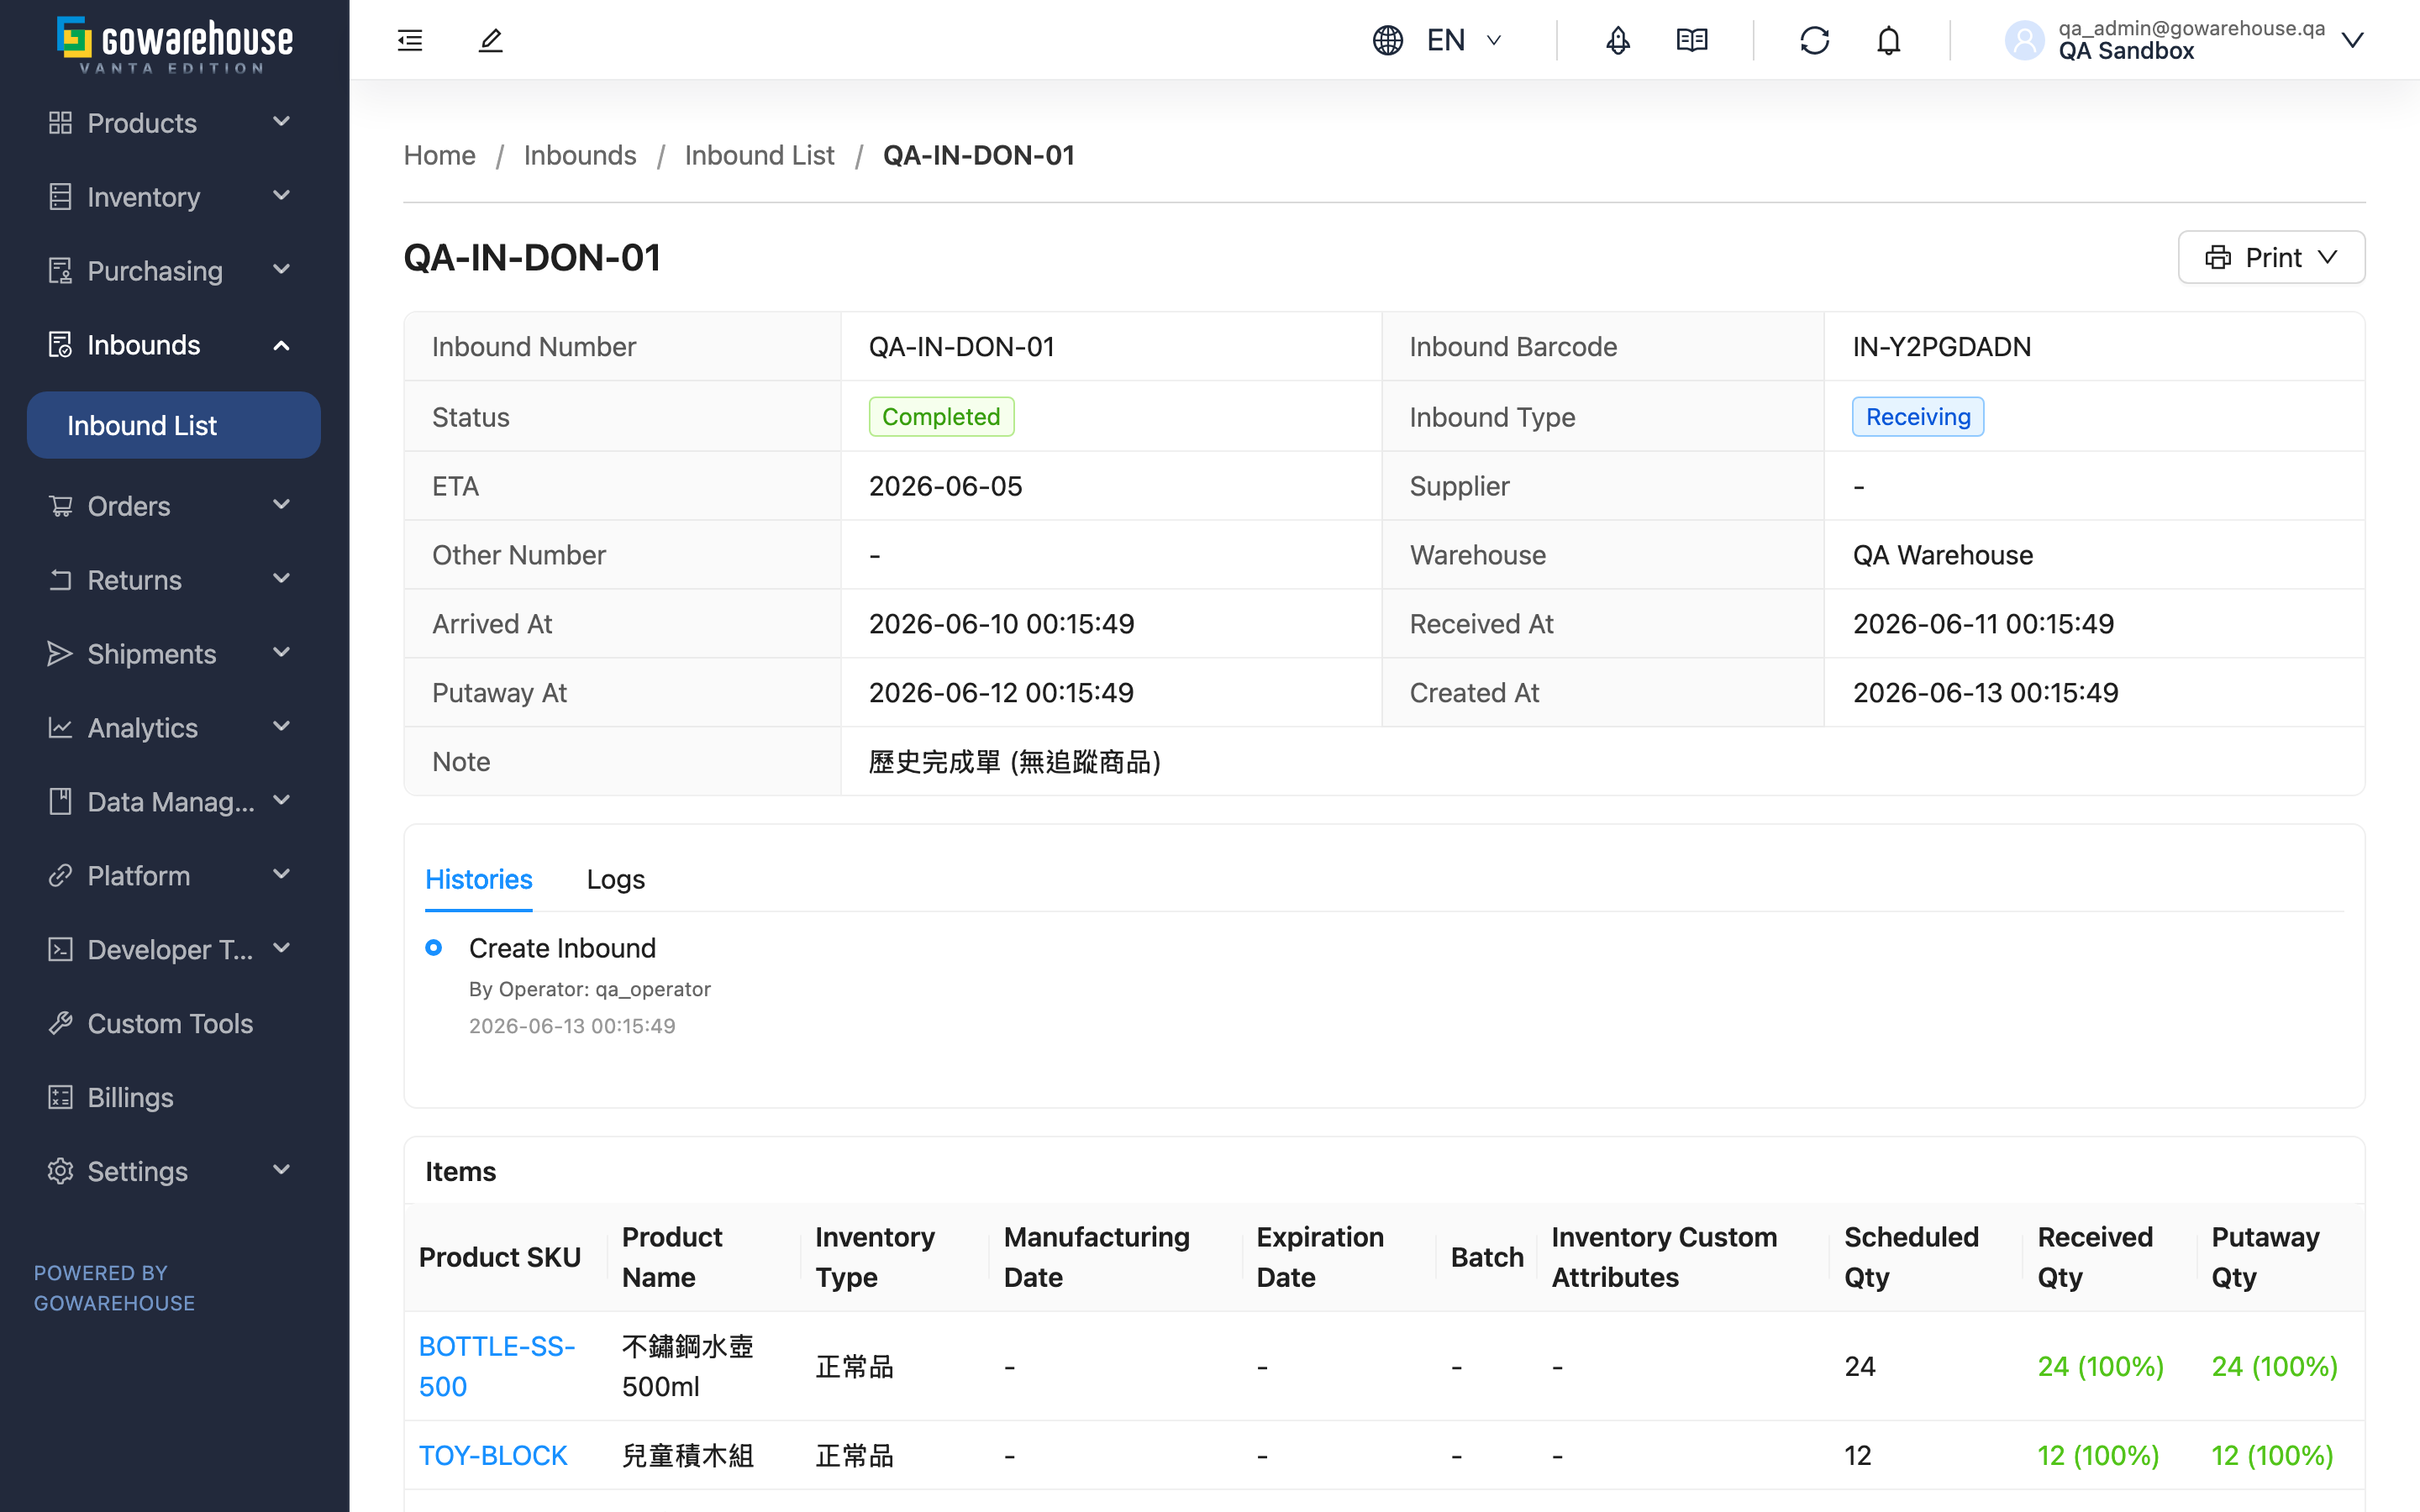
Task: Click the Custom Tools wrench icon
Action: 60,1023
